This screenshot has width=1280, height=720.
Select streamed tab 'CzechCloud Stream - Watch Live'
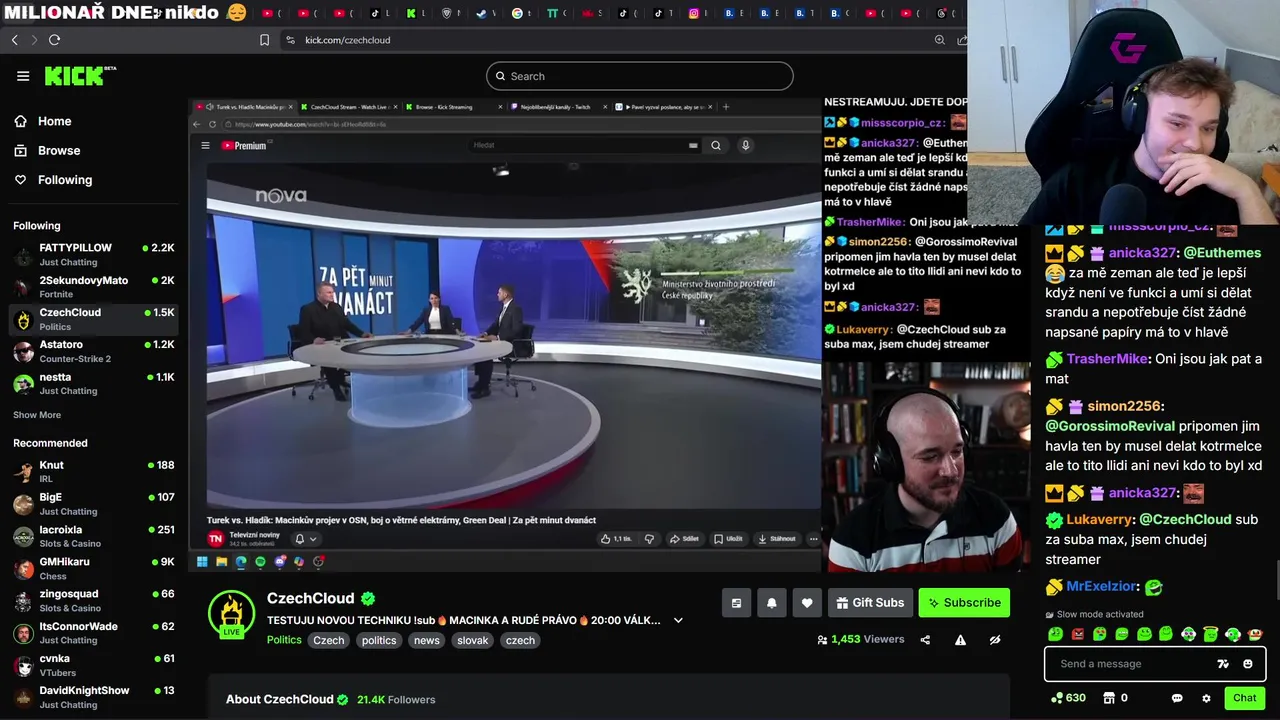(348, 107)
